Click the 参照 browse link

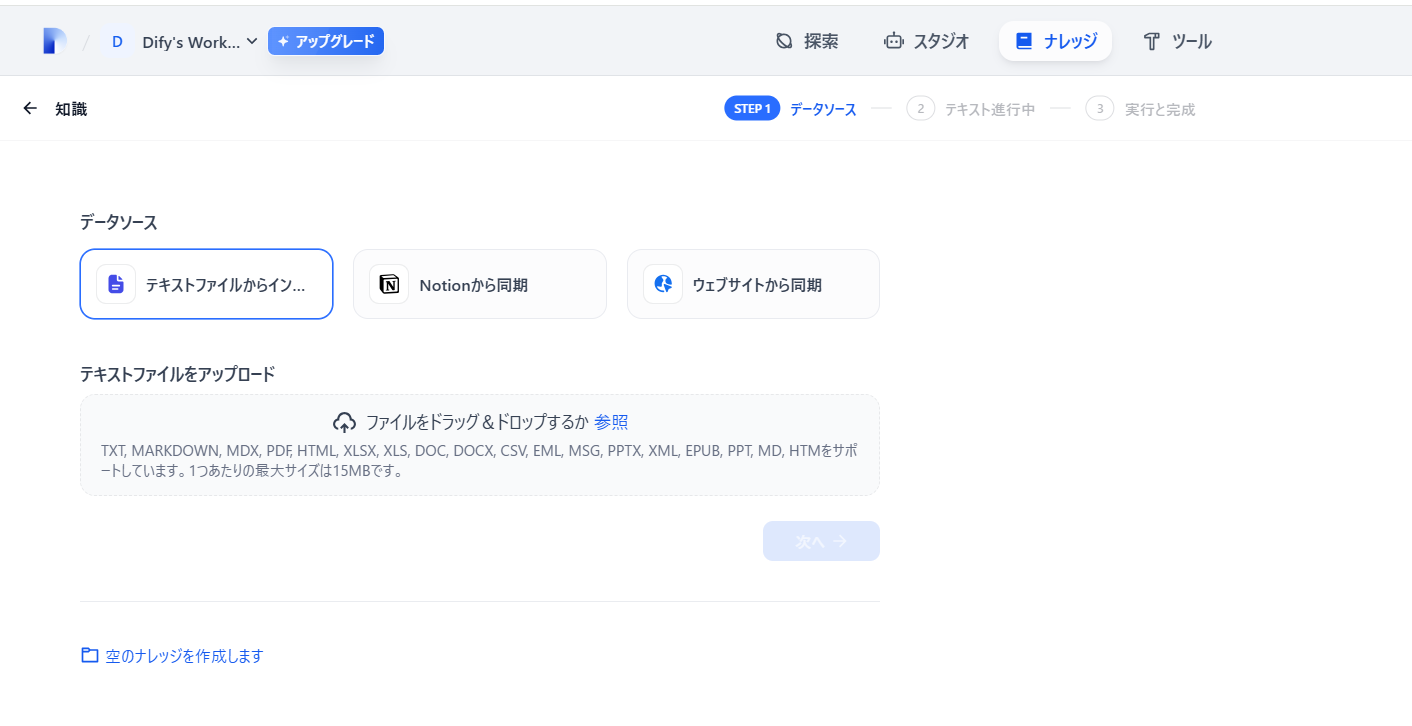click(x=611, y=422)
